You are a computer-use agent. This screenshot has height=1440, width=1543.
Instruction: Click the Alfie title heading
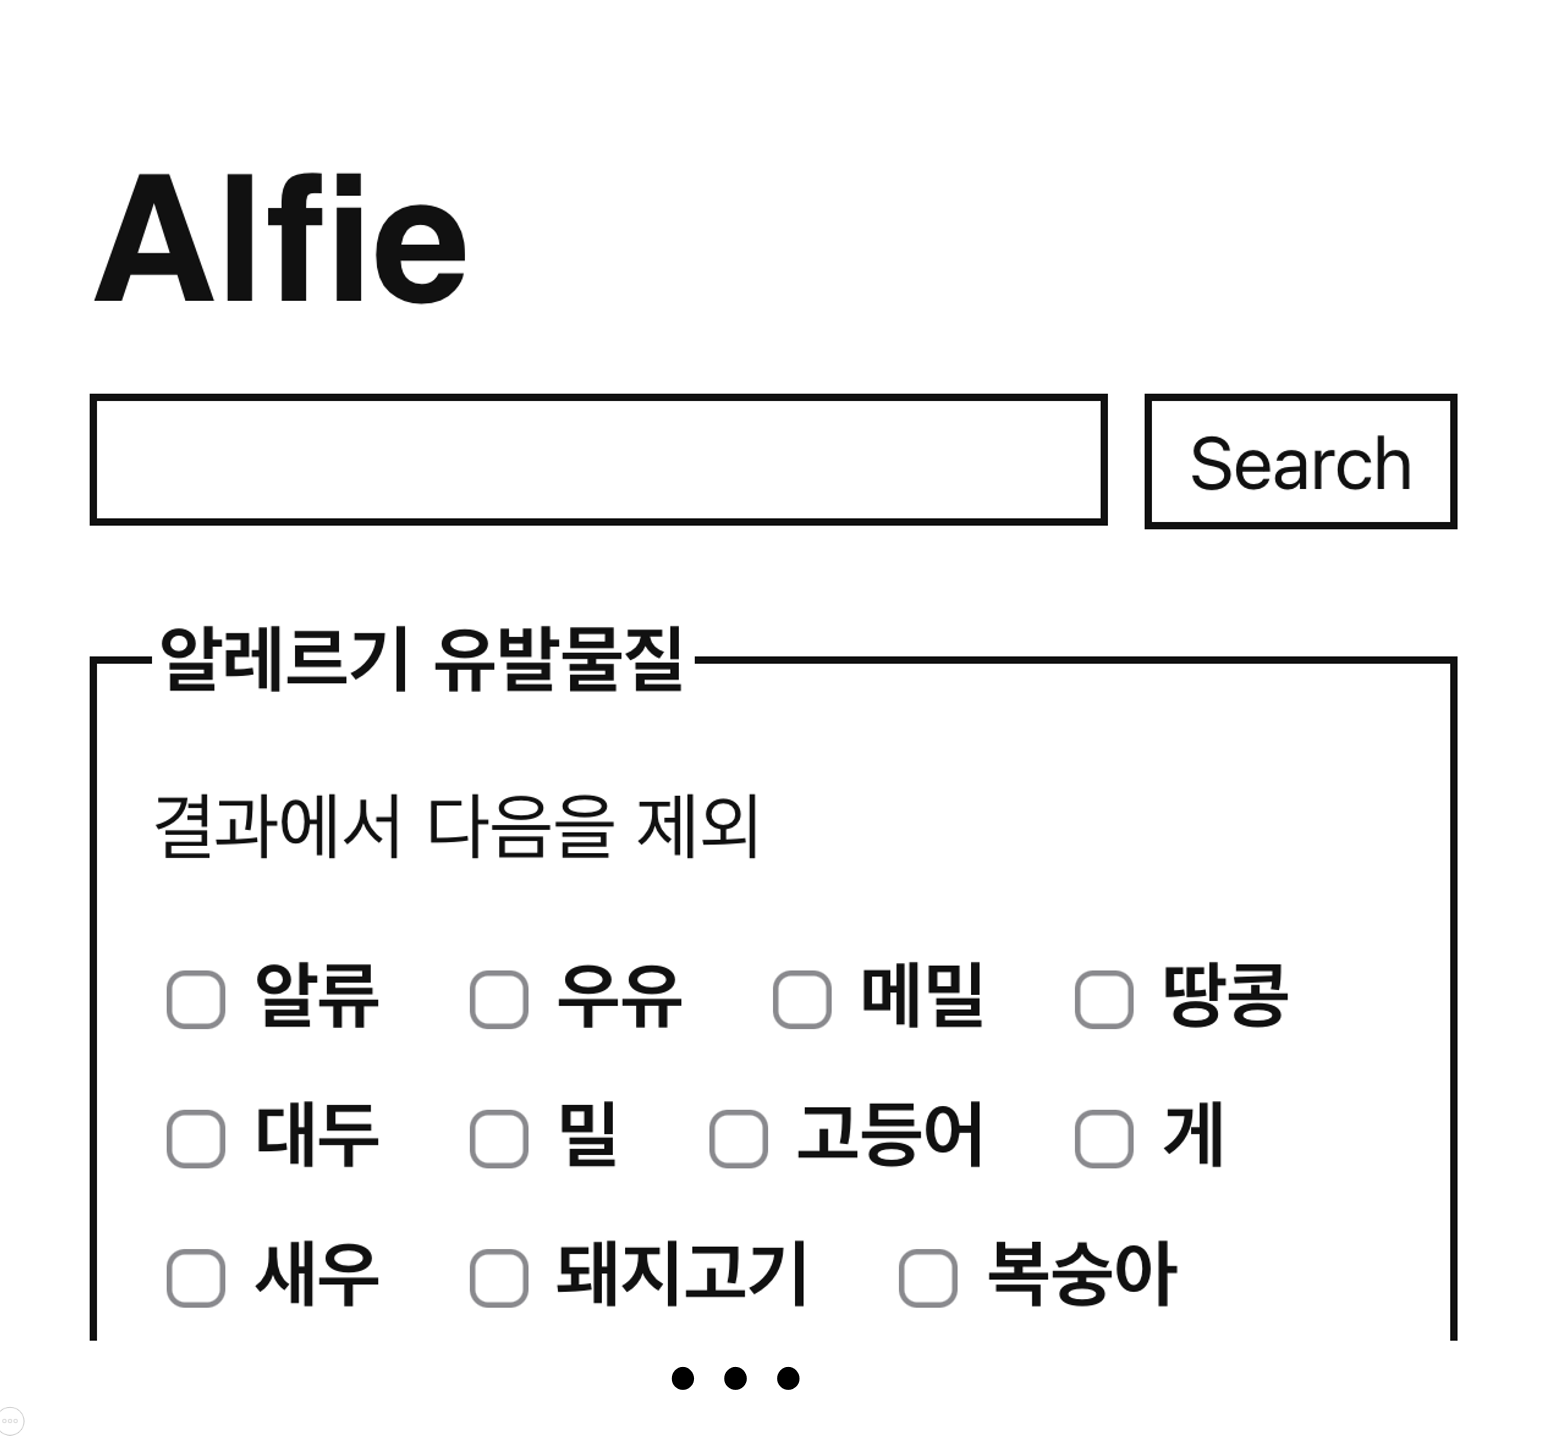pyautogui.click(x=280, y=240)
